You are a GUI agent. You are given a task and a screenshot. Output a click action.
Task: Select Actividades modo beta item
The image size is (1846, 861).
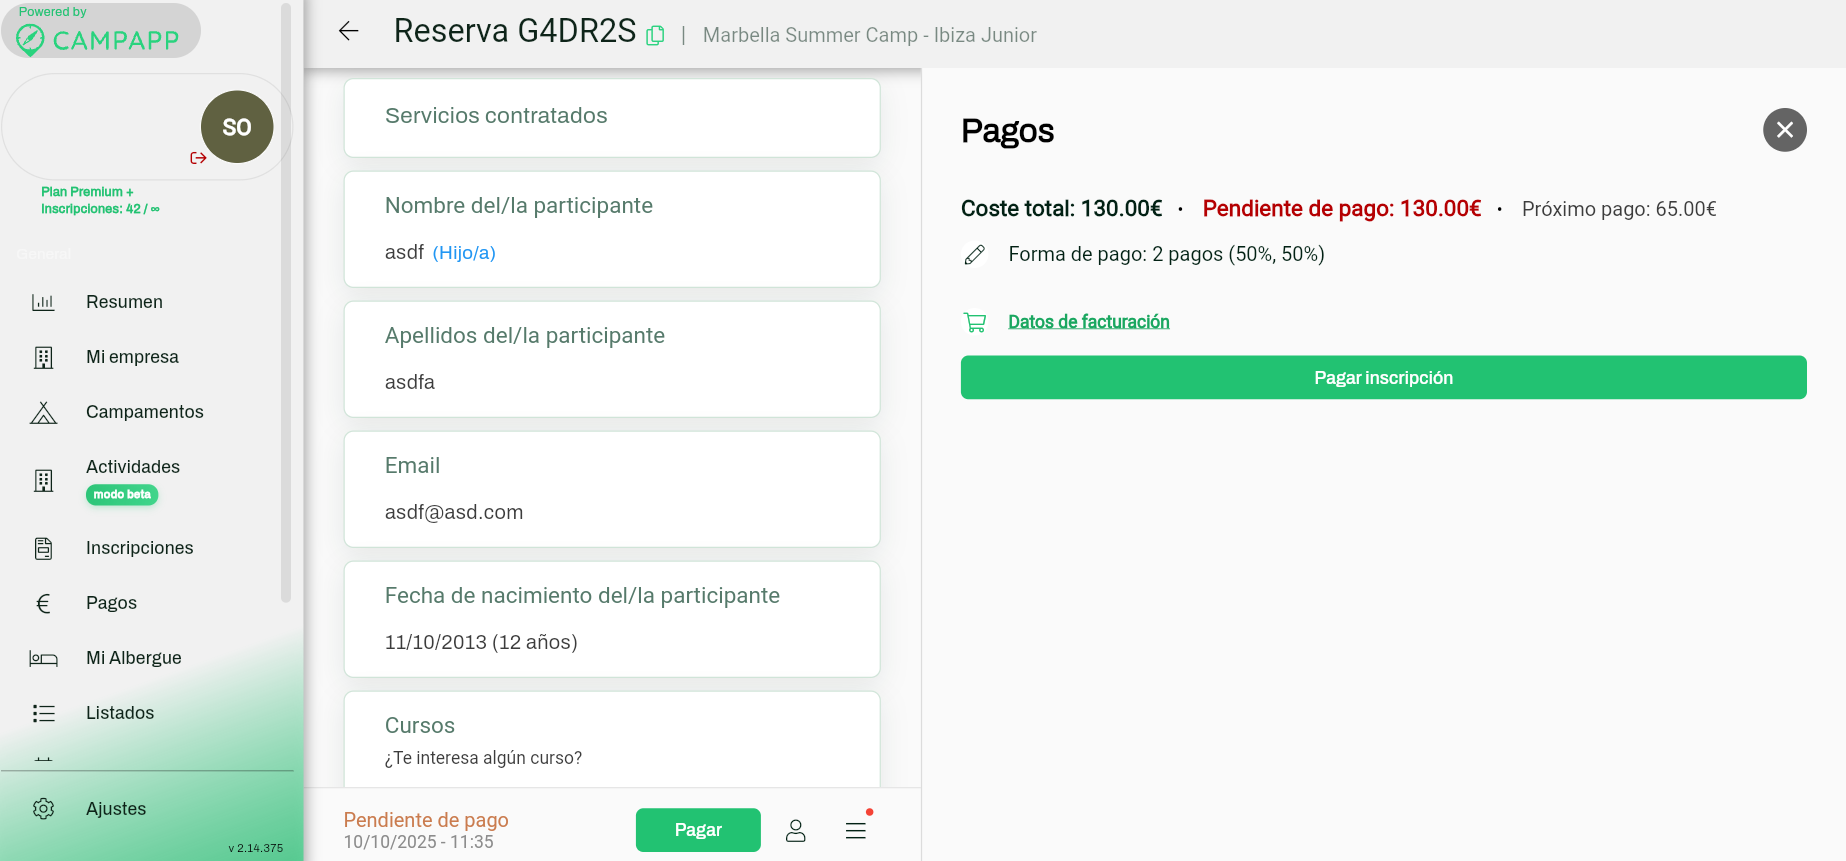[x=133, y=468]
